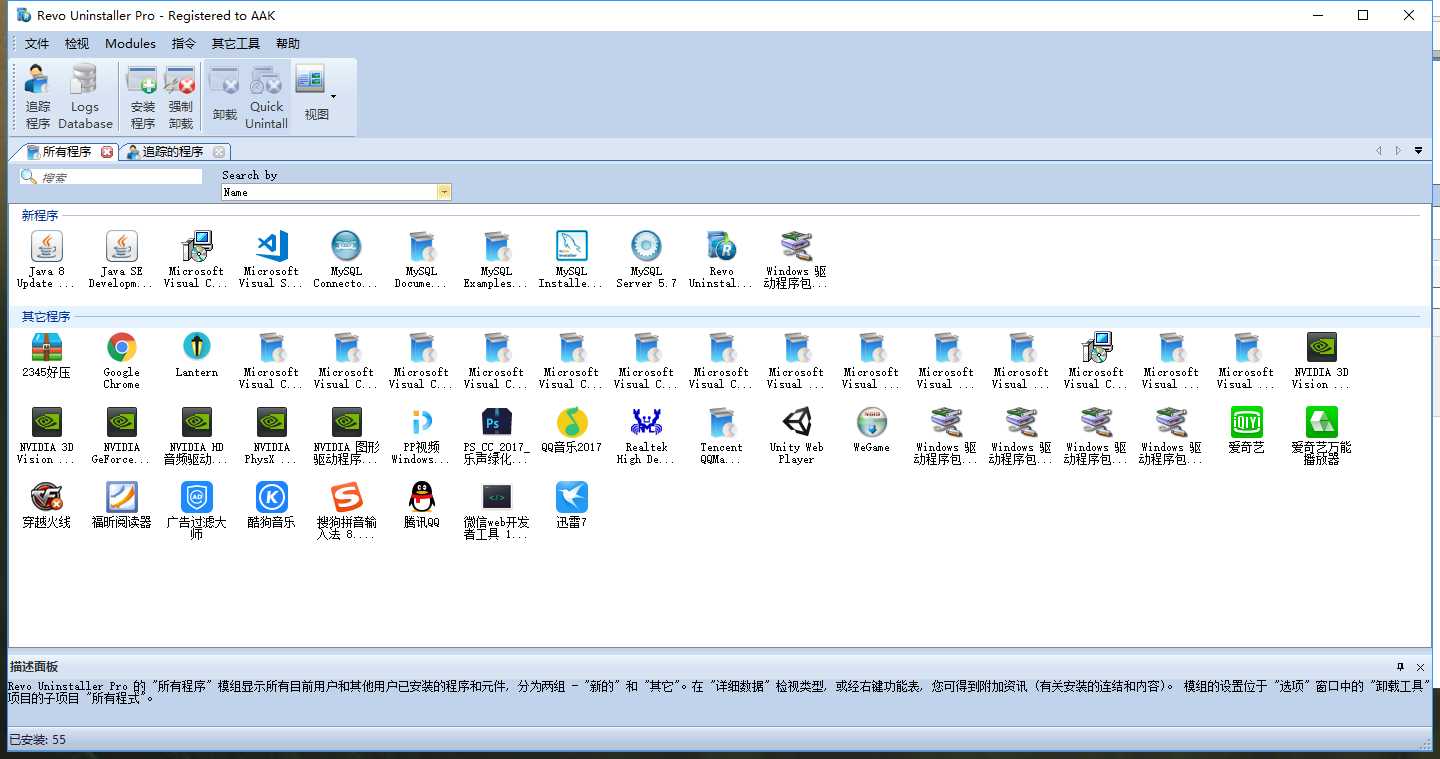This screenshot has height=759, width=1440.
Task: Close the 所有程序 tab
Action: pyautogui.click(x=107, y=152)
